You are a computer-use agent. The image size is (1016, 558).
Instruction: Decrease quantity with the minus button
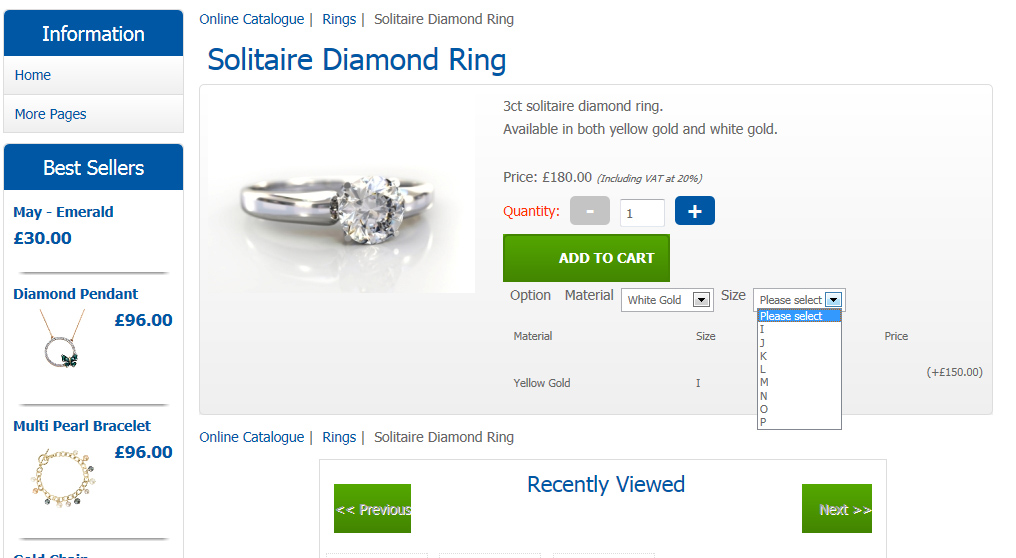coord(589,211)
